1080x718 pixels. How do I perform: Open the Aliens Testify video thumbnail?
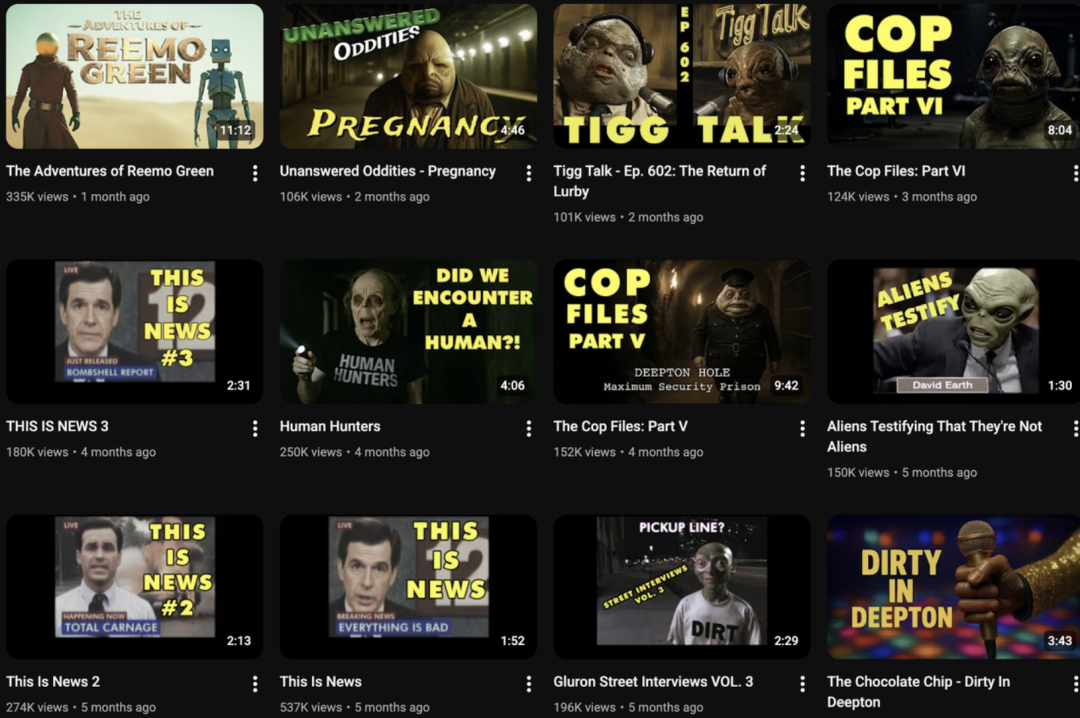pos(953,332)
